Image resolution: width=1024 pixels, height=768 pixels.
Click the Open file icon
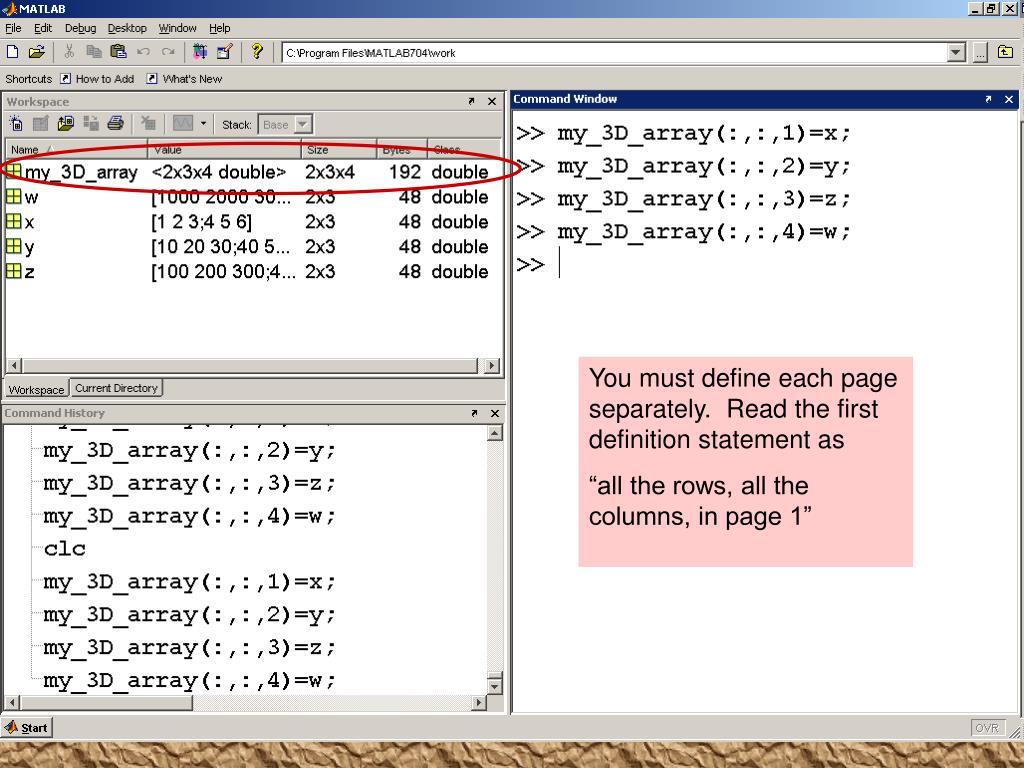click(x=37, y=52)
